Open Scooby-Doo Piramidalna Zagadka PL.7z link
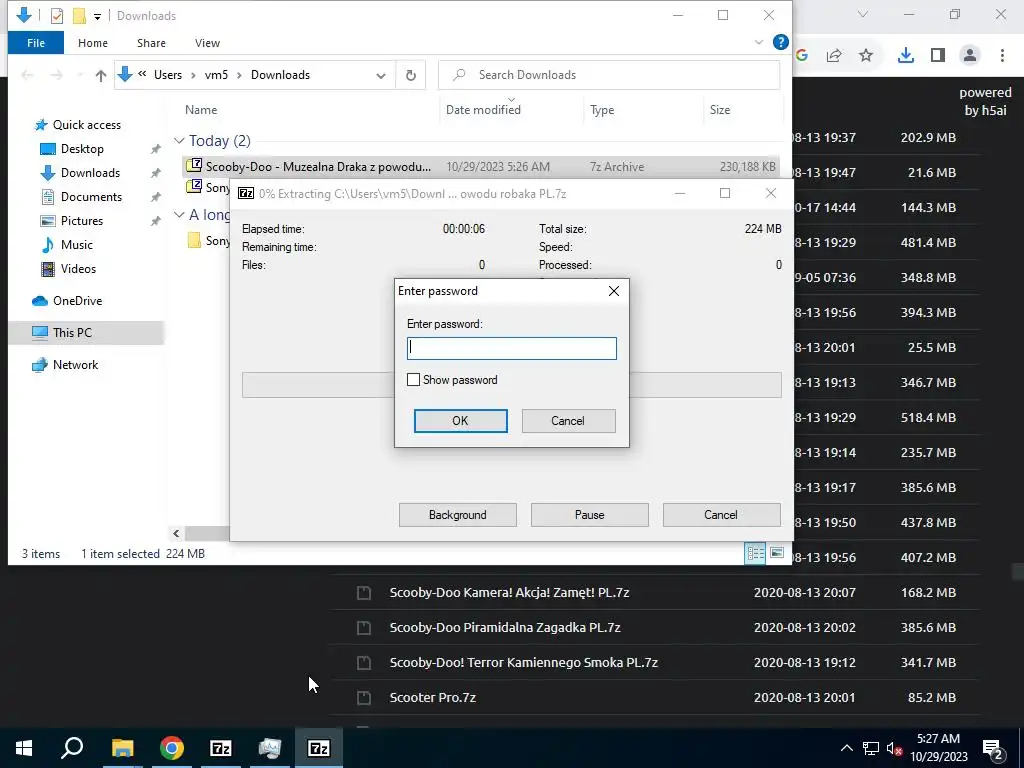Viewport: 1024px width, 768px height. [505, 628]
